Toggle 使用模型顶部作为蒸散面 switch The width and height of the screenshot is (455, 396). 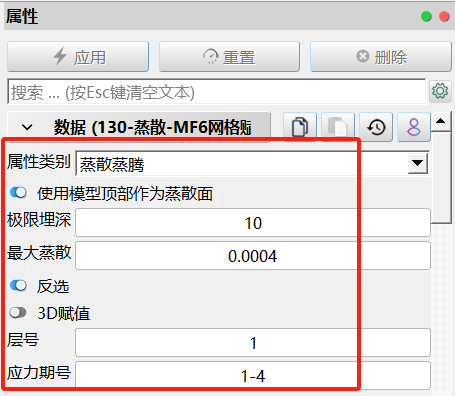coord(18,193)
